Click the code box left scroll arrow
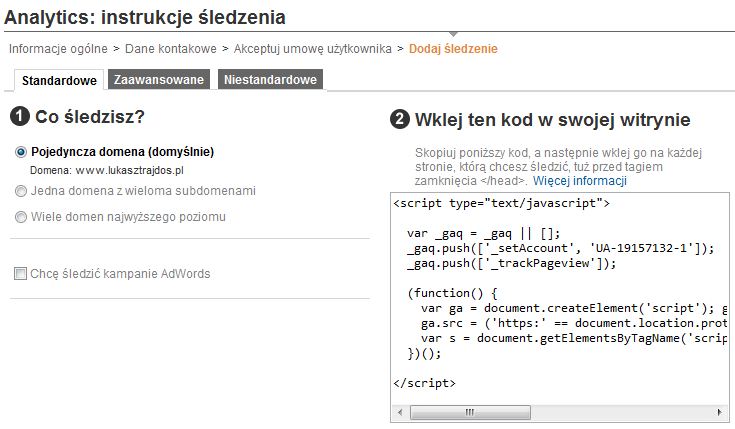The image size is (735, 429). click(400, 413)
